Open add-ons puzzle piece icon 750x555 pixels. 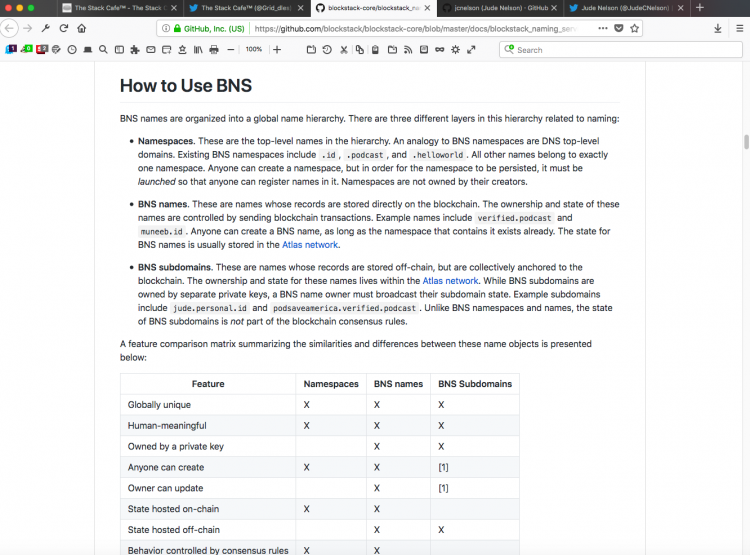point(135,50)
